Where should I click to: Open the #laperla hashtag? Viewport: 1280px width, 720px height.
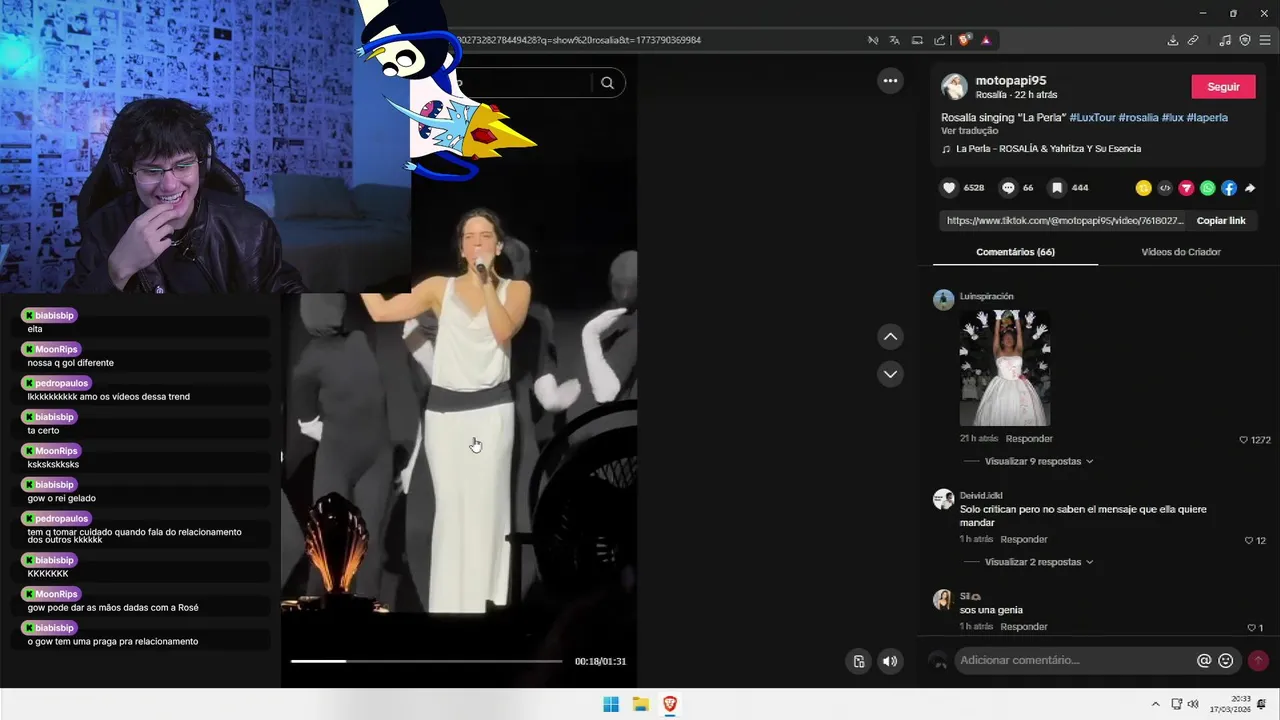(1207, 117)
